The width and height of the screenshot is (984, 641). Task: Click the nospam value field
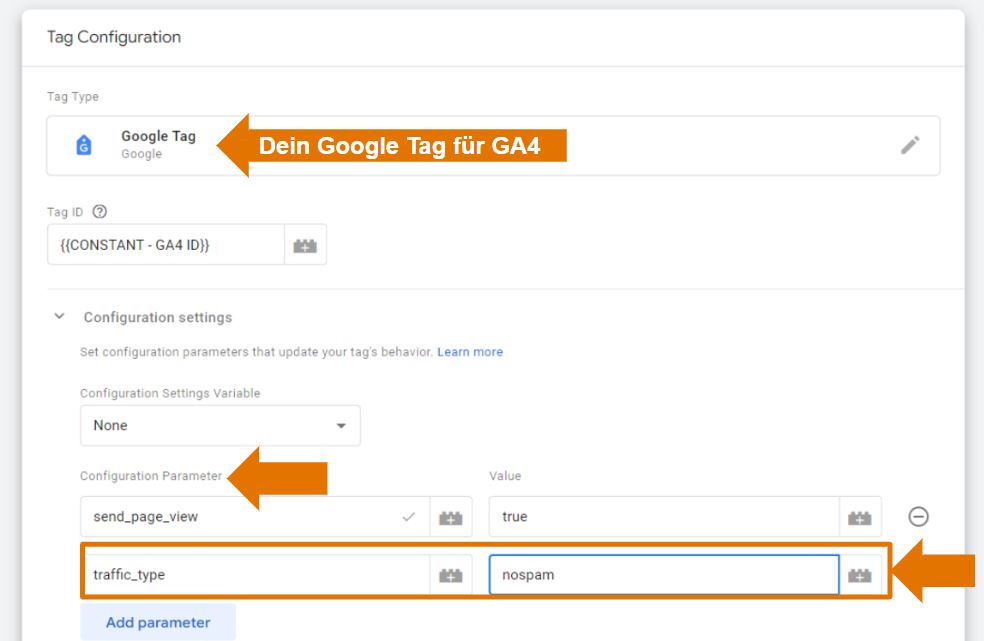(640, 574)
